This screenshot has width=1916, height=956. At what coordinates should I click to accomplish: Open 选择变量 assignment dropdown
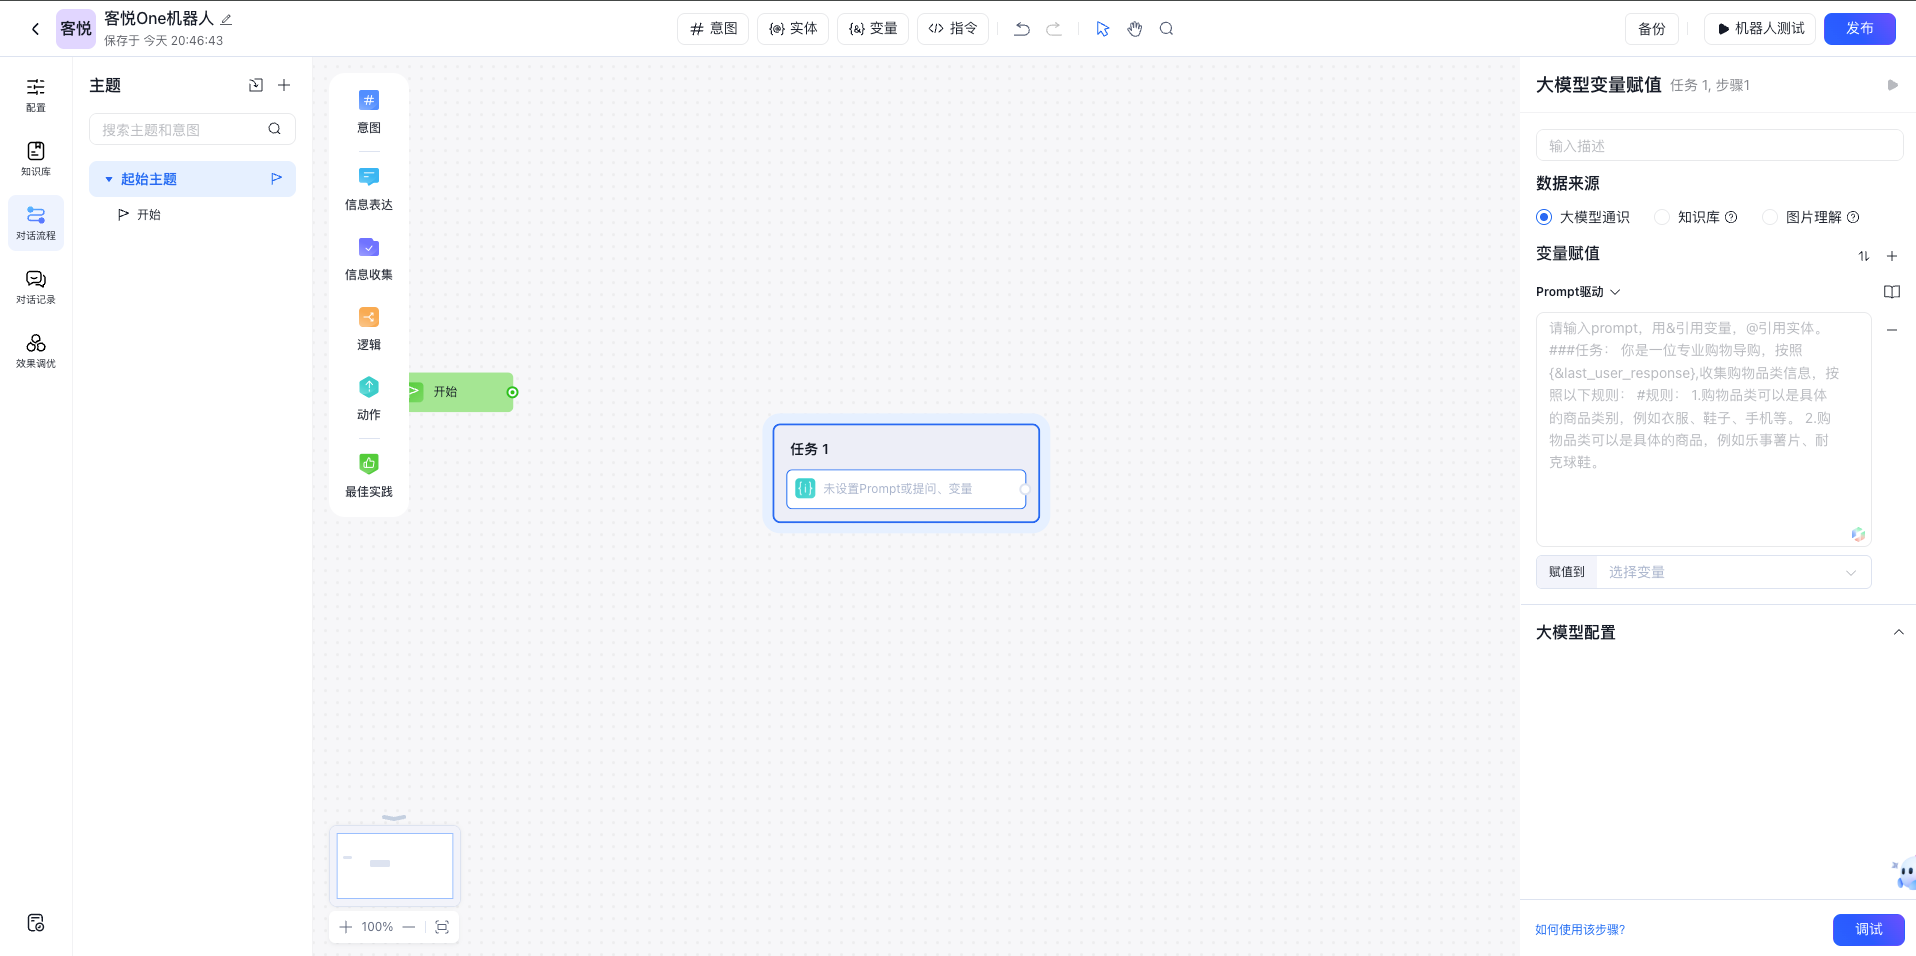coord(1731,572)
